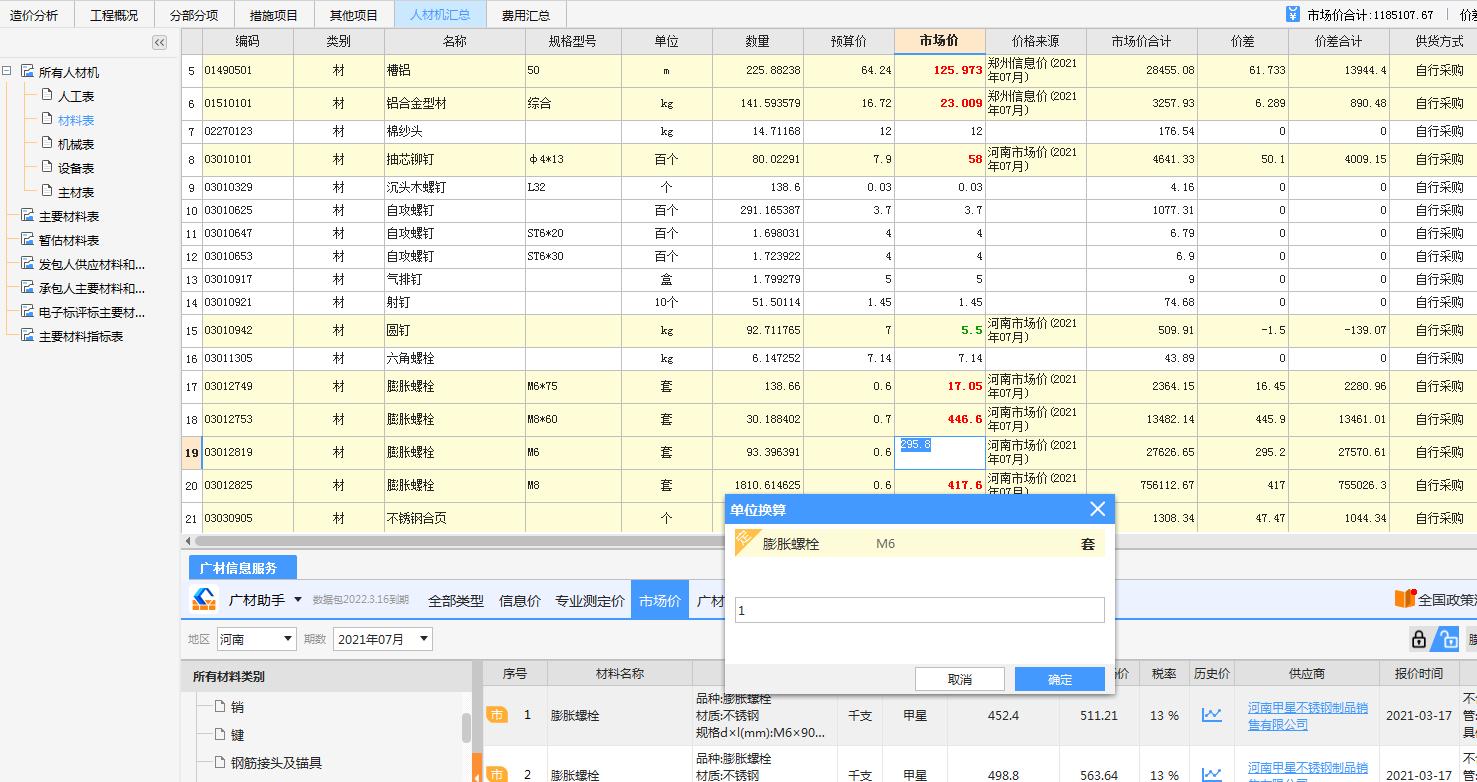
Task: Switch to 分部分项 tab
Action: point(194,15)
